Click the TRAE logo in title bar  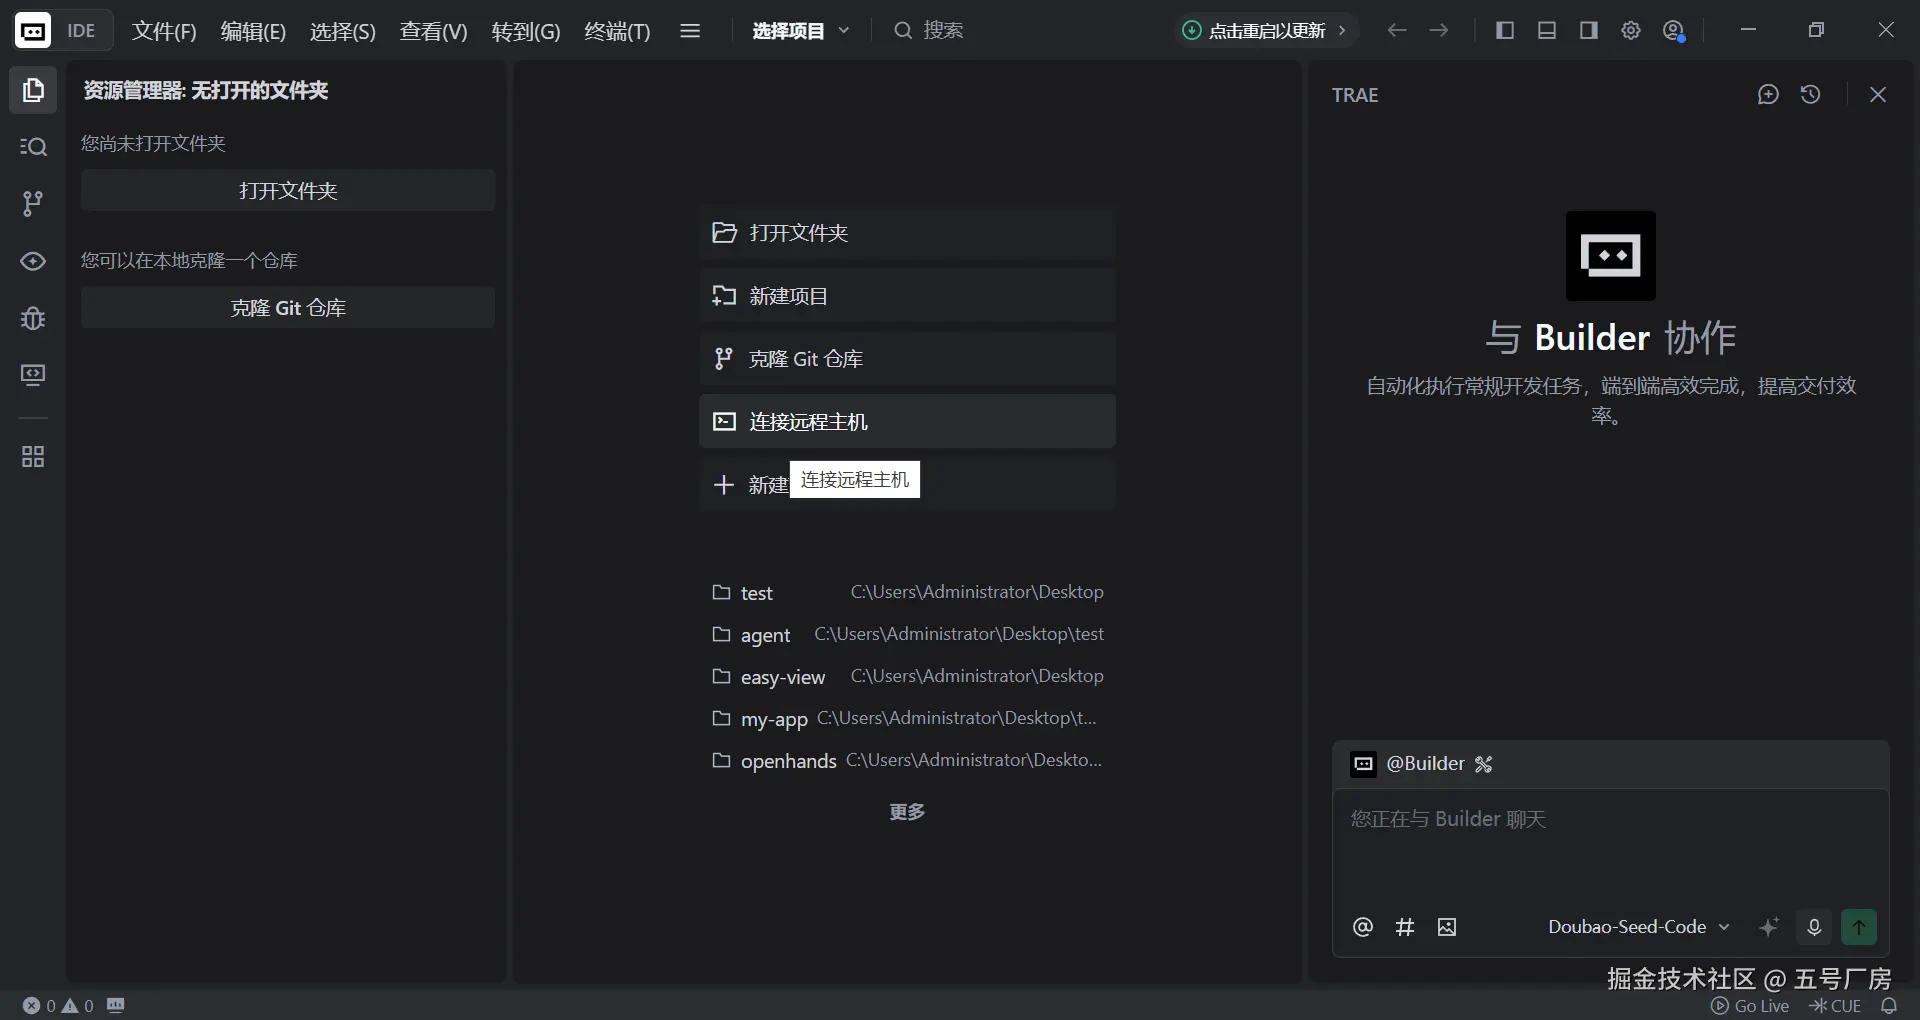point(33,31)
